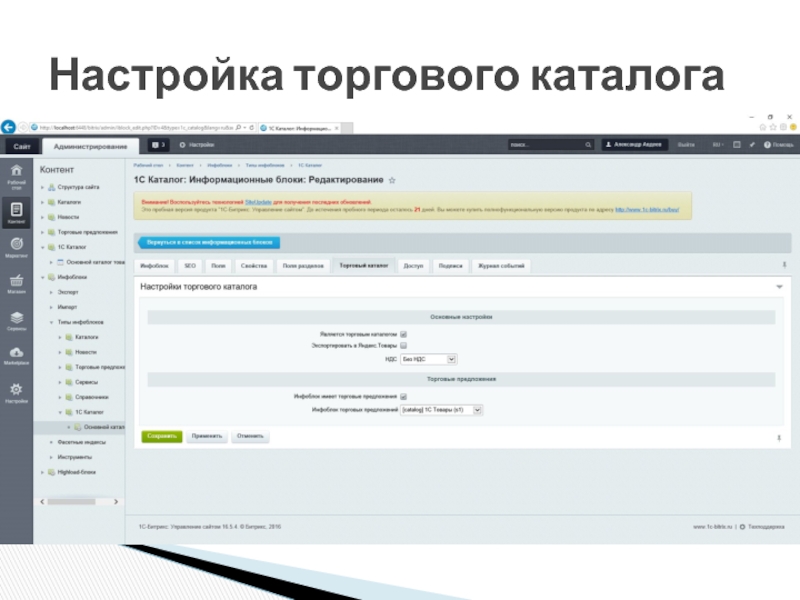Open the Настройки gear sidebar icon
Viewport: 800px width, 600px height.
16,393
